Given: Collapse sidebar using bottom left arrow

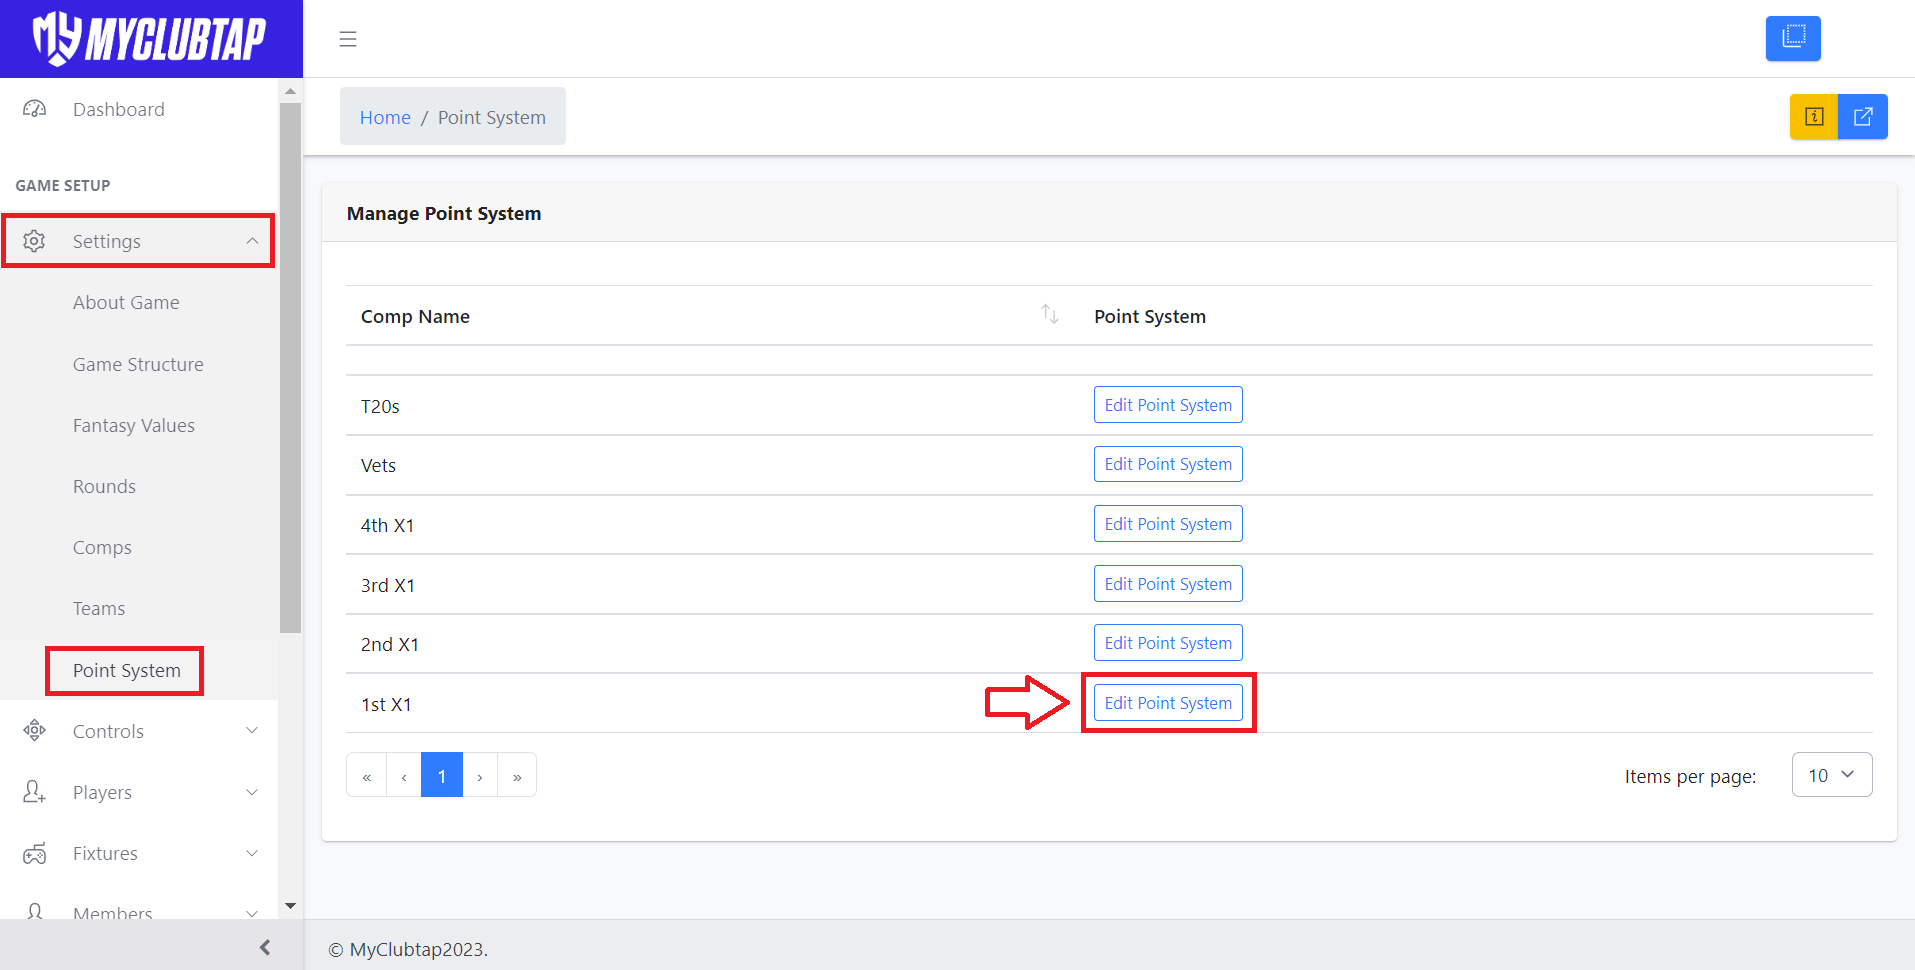Looking at the screenshot, I should pos(265,947).
